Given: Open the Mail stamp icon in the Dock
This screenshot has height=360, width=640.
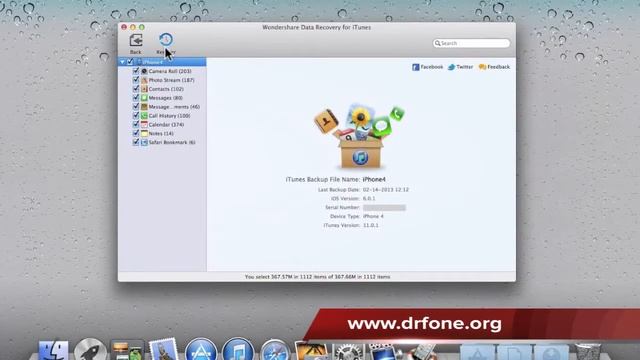Looking at the screenshot, I should (164, 349).
